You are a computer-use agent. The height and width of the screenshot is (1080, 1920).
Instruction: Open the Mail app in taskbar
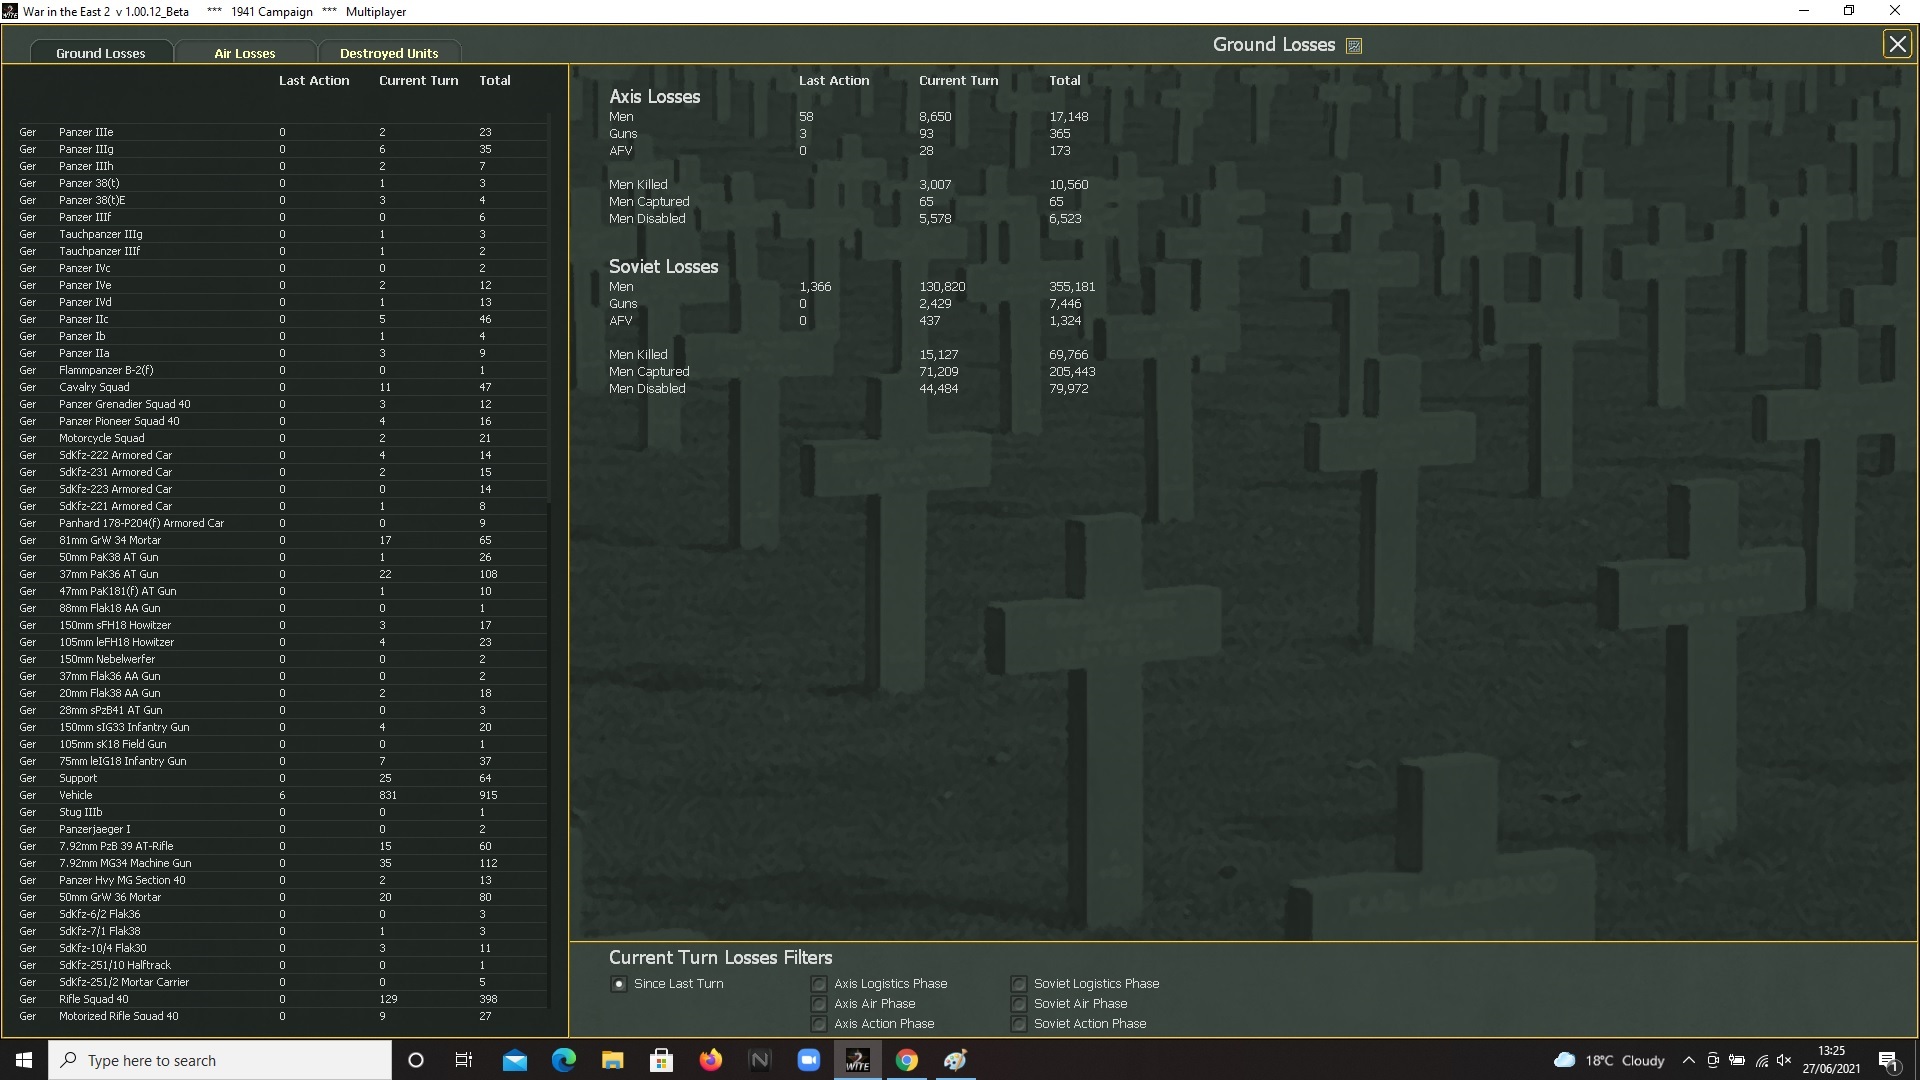coord(514,1060)
